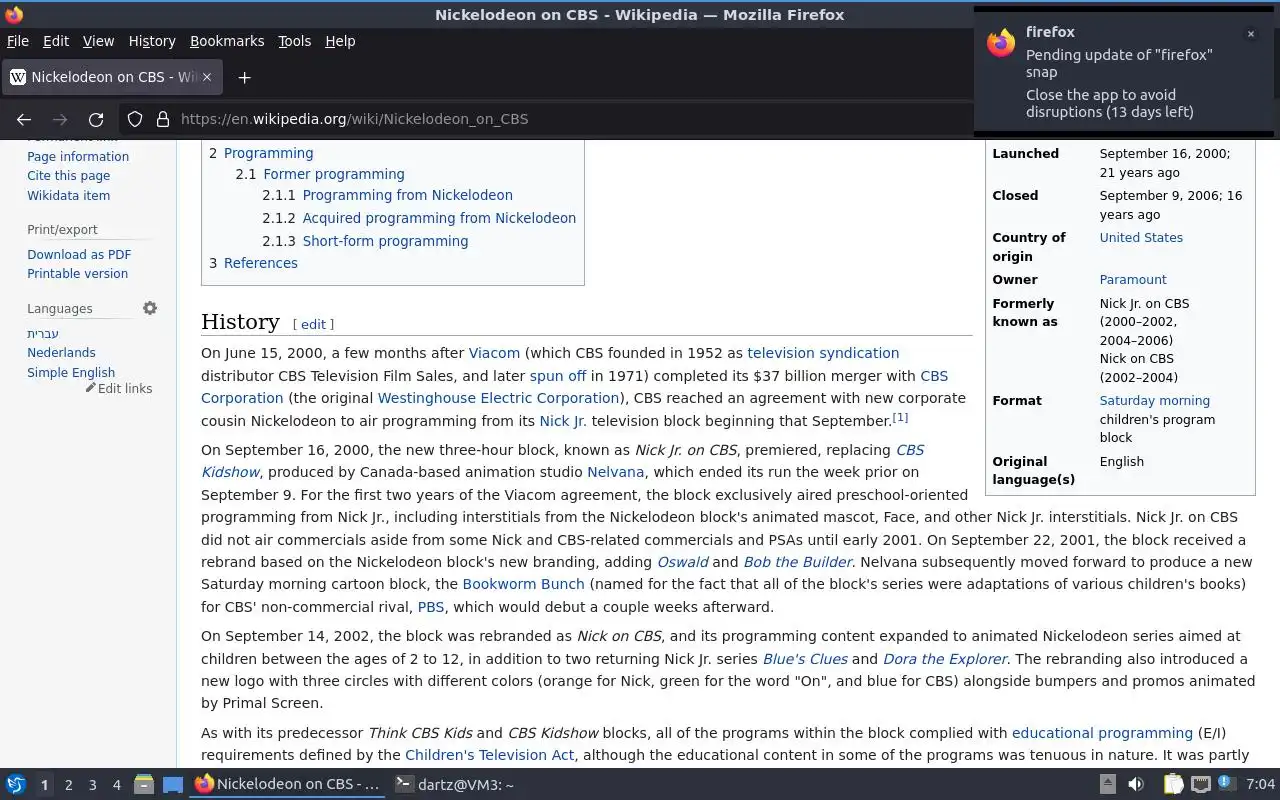Viewport: 1280px width, 800px height.
Task: Jump to Programming section in contents
Action: tap(268, 153)
